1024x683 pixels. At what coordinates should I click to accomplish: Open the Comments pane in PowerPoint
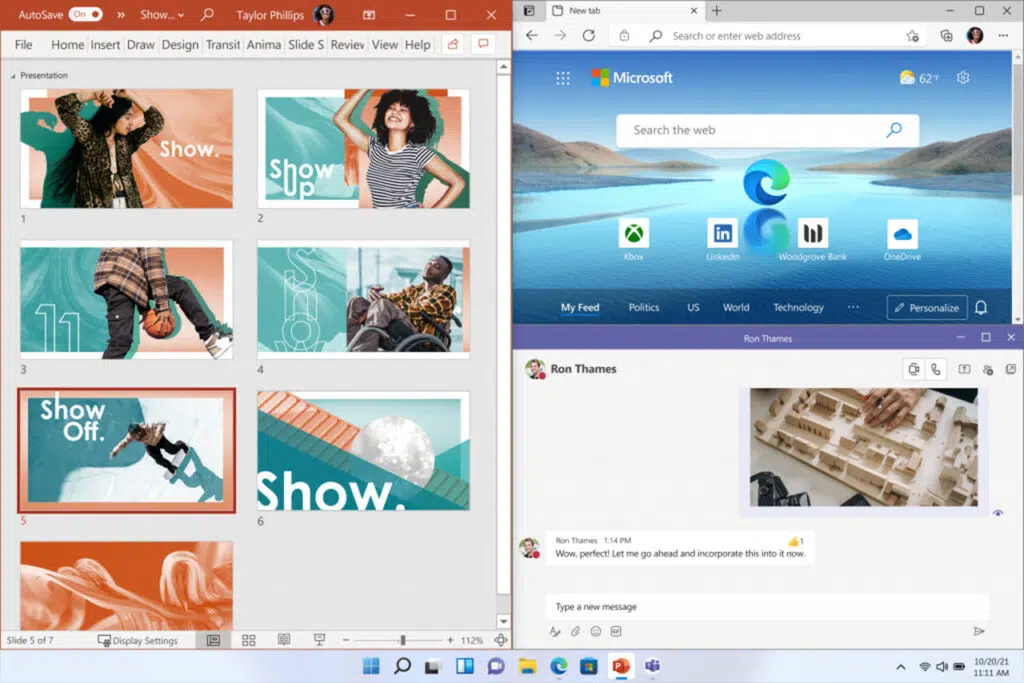point(484,44)
